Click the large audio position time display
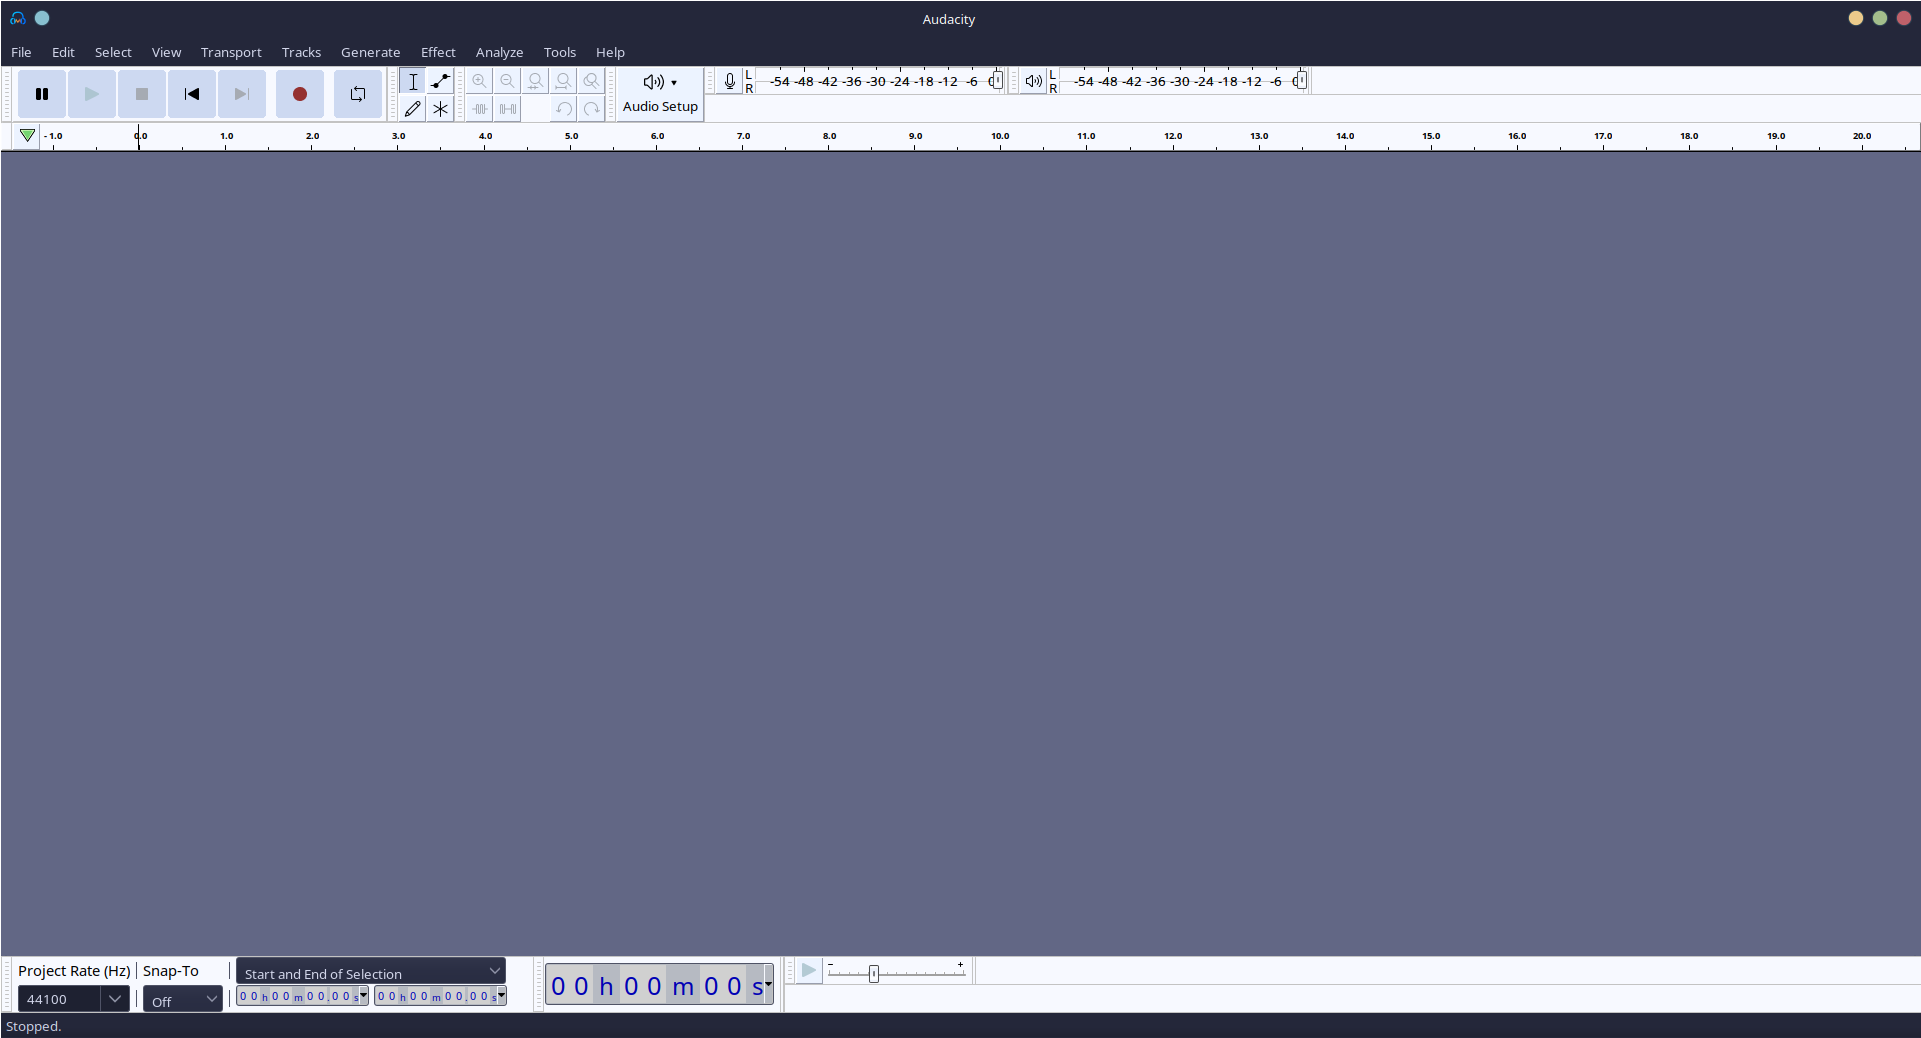This screenshot has width=1921, height=1038. pos(655,986)
